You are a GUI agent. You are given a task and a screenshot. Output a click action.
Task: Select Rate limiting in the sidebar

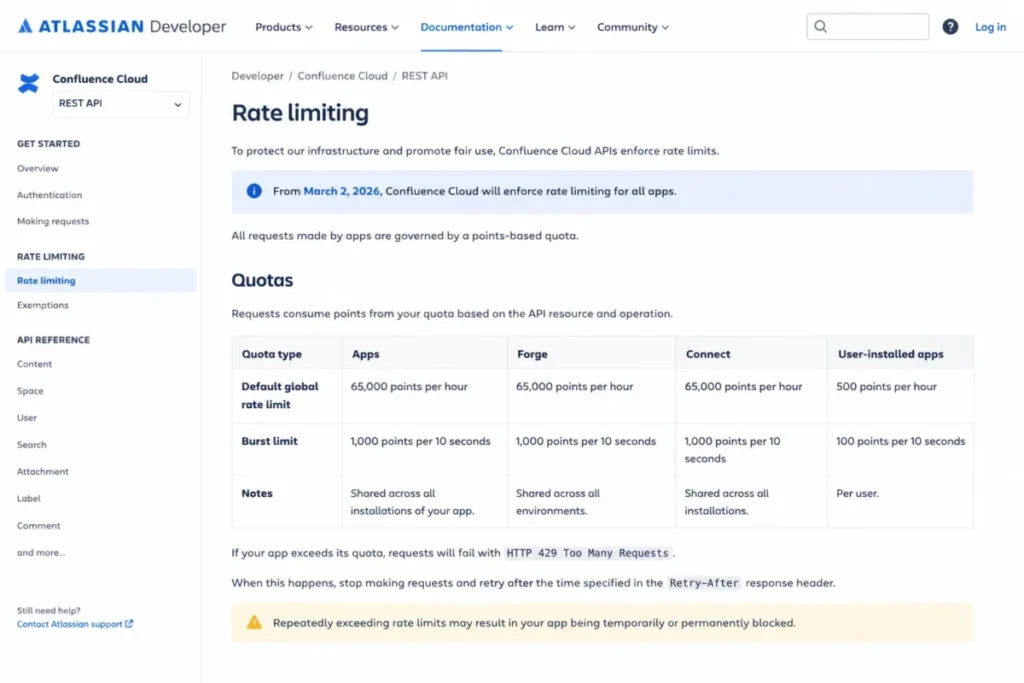[101, 280]
